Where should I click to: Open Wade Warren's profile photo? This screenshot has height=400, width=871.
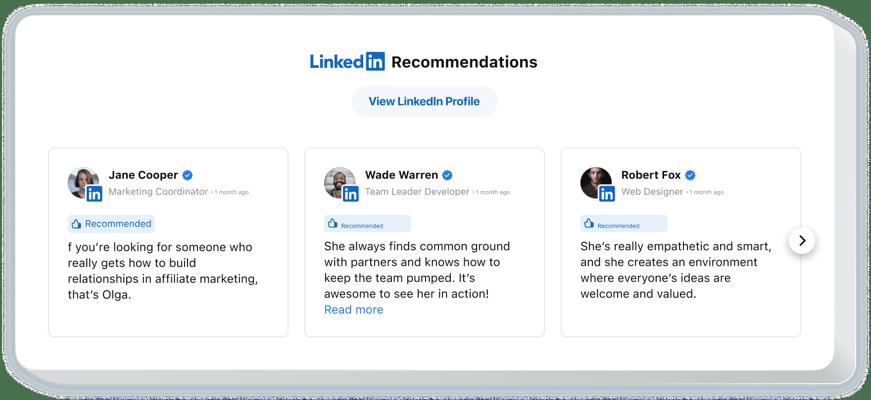(x=339, y=182)
